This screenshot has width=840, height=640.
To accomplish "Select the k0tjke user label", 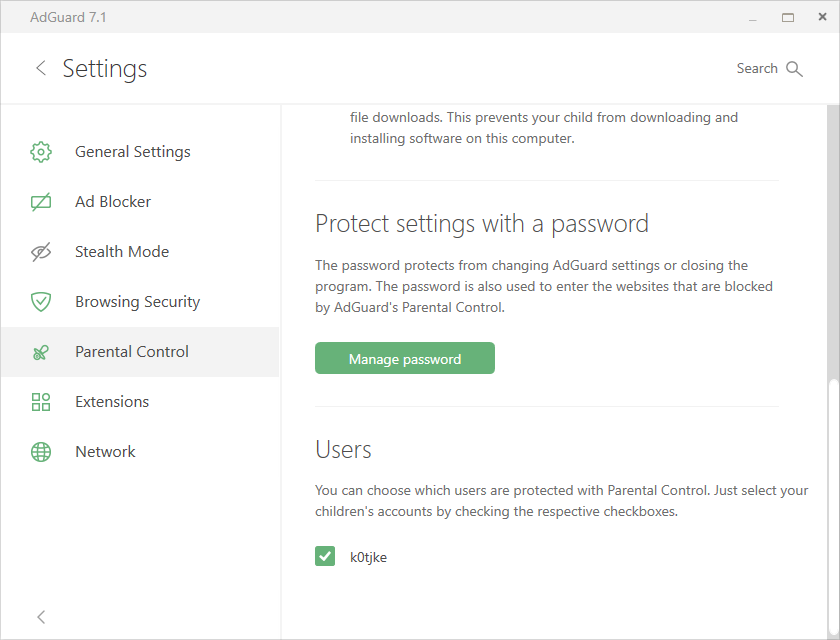I will pyautogui.click(x=368, y=557).
